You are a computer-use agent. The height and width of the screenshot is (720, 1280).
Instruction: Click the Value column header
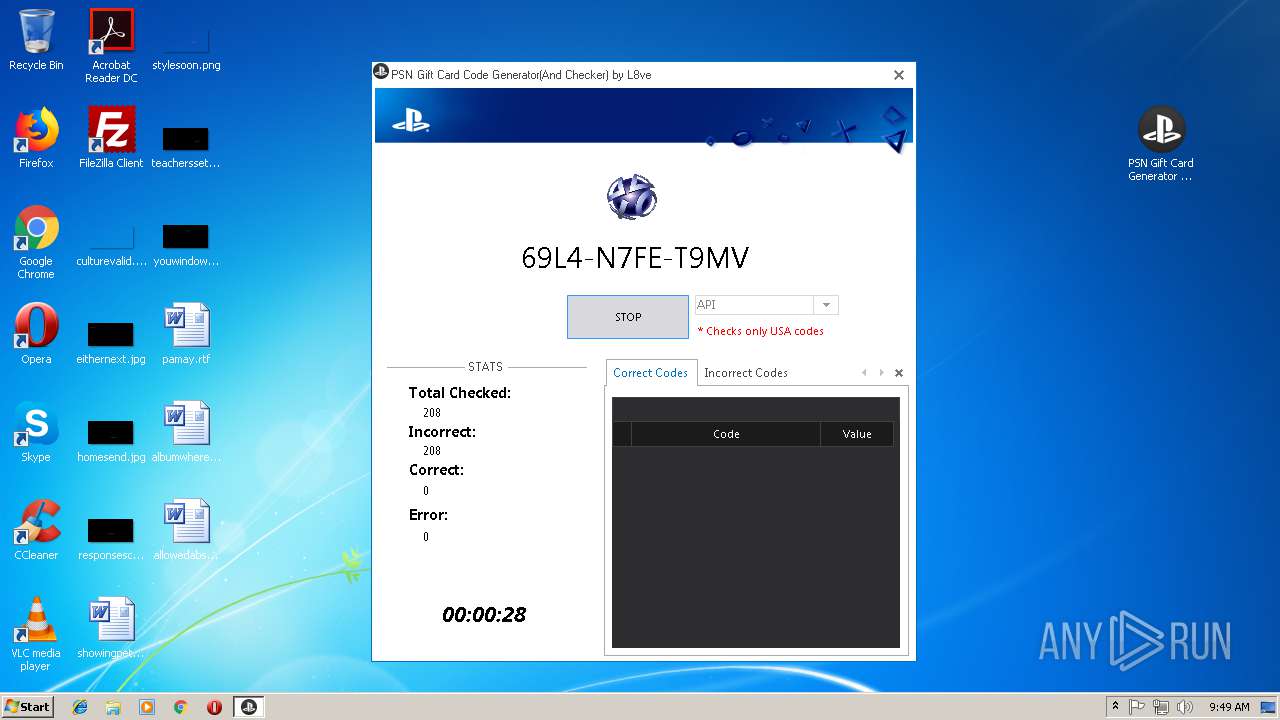click(857, 434)
